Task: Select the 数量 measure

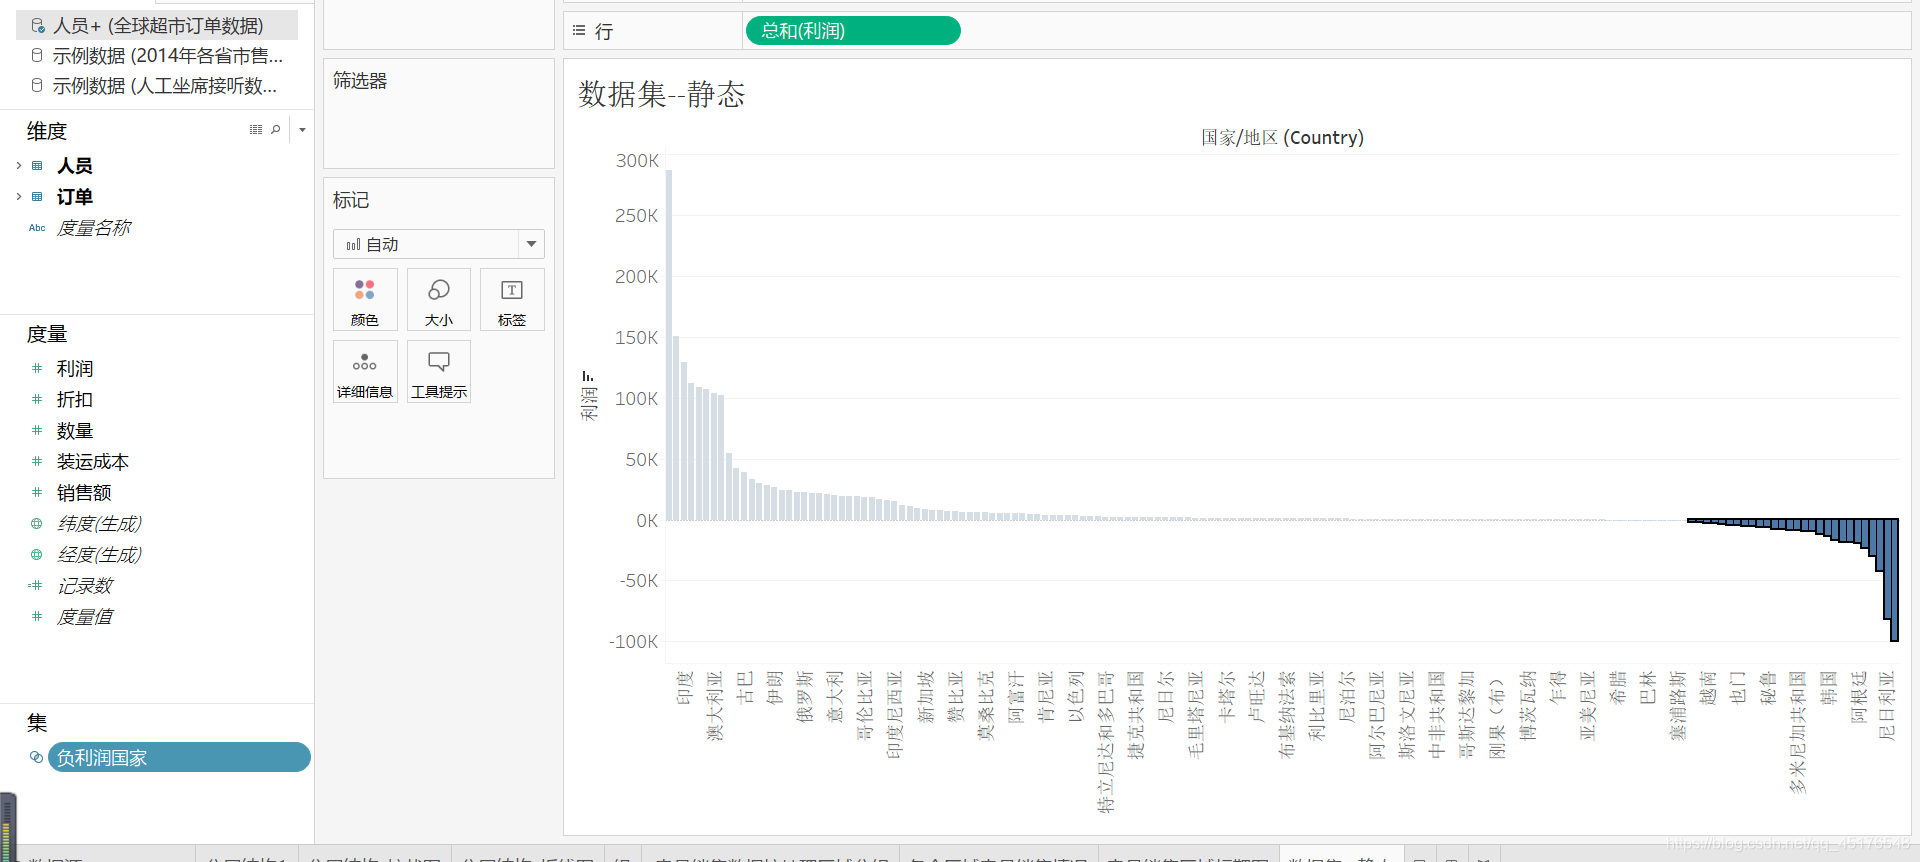Action: click(x=75, y=431)
